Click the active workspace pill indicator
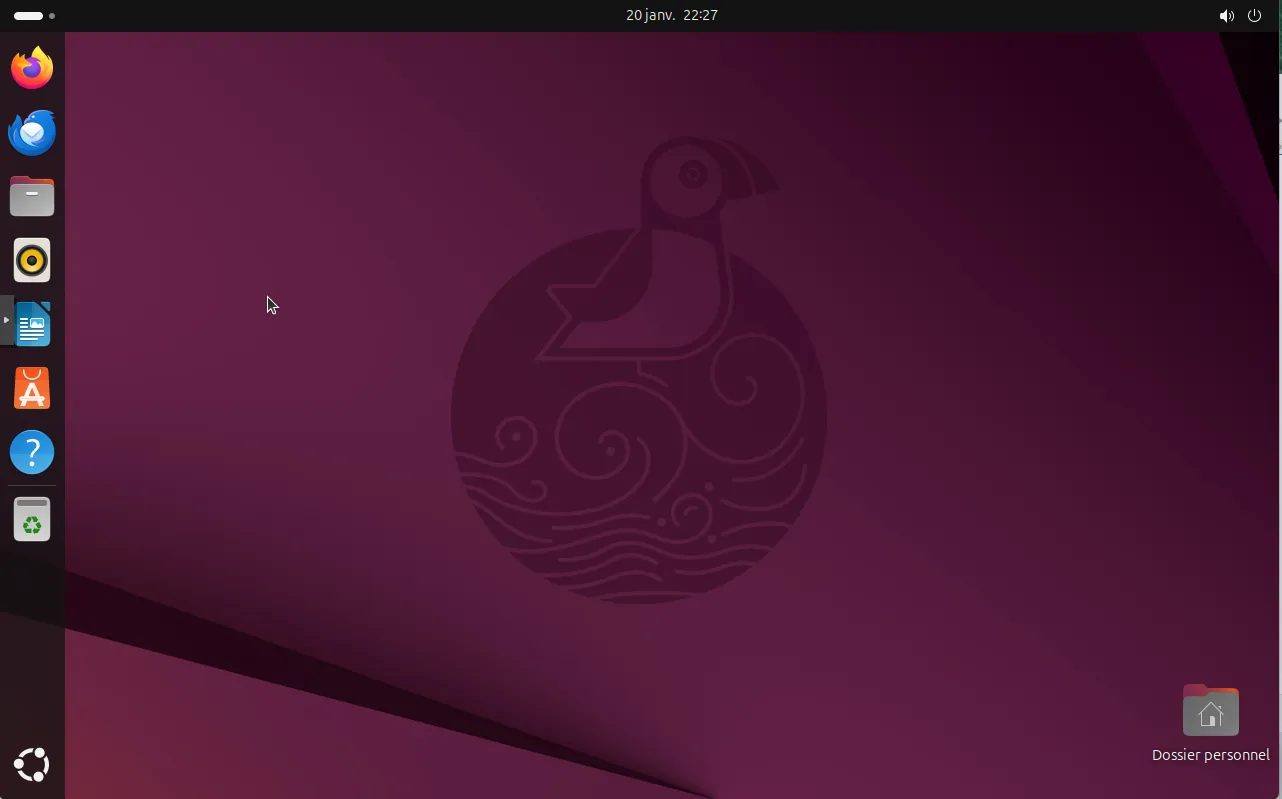 (28, 16)
